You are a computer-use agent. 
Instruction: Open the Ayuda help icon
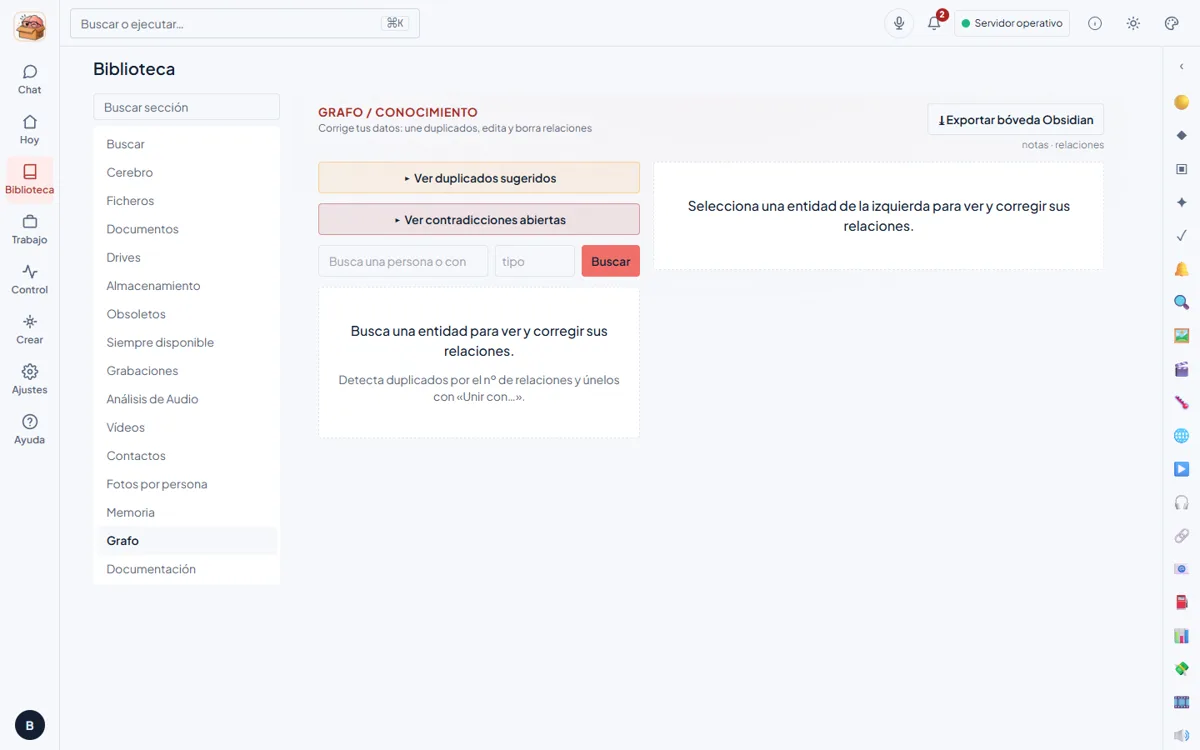click(29, 429)
